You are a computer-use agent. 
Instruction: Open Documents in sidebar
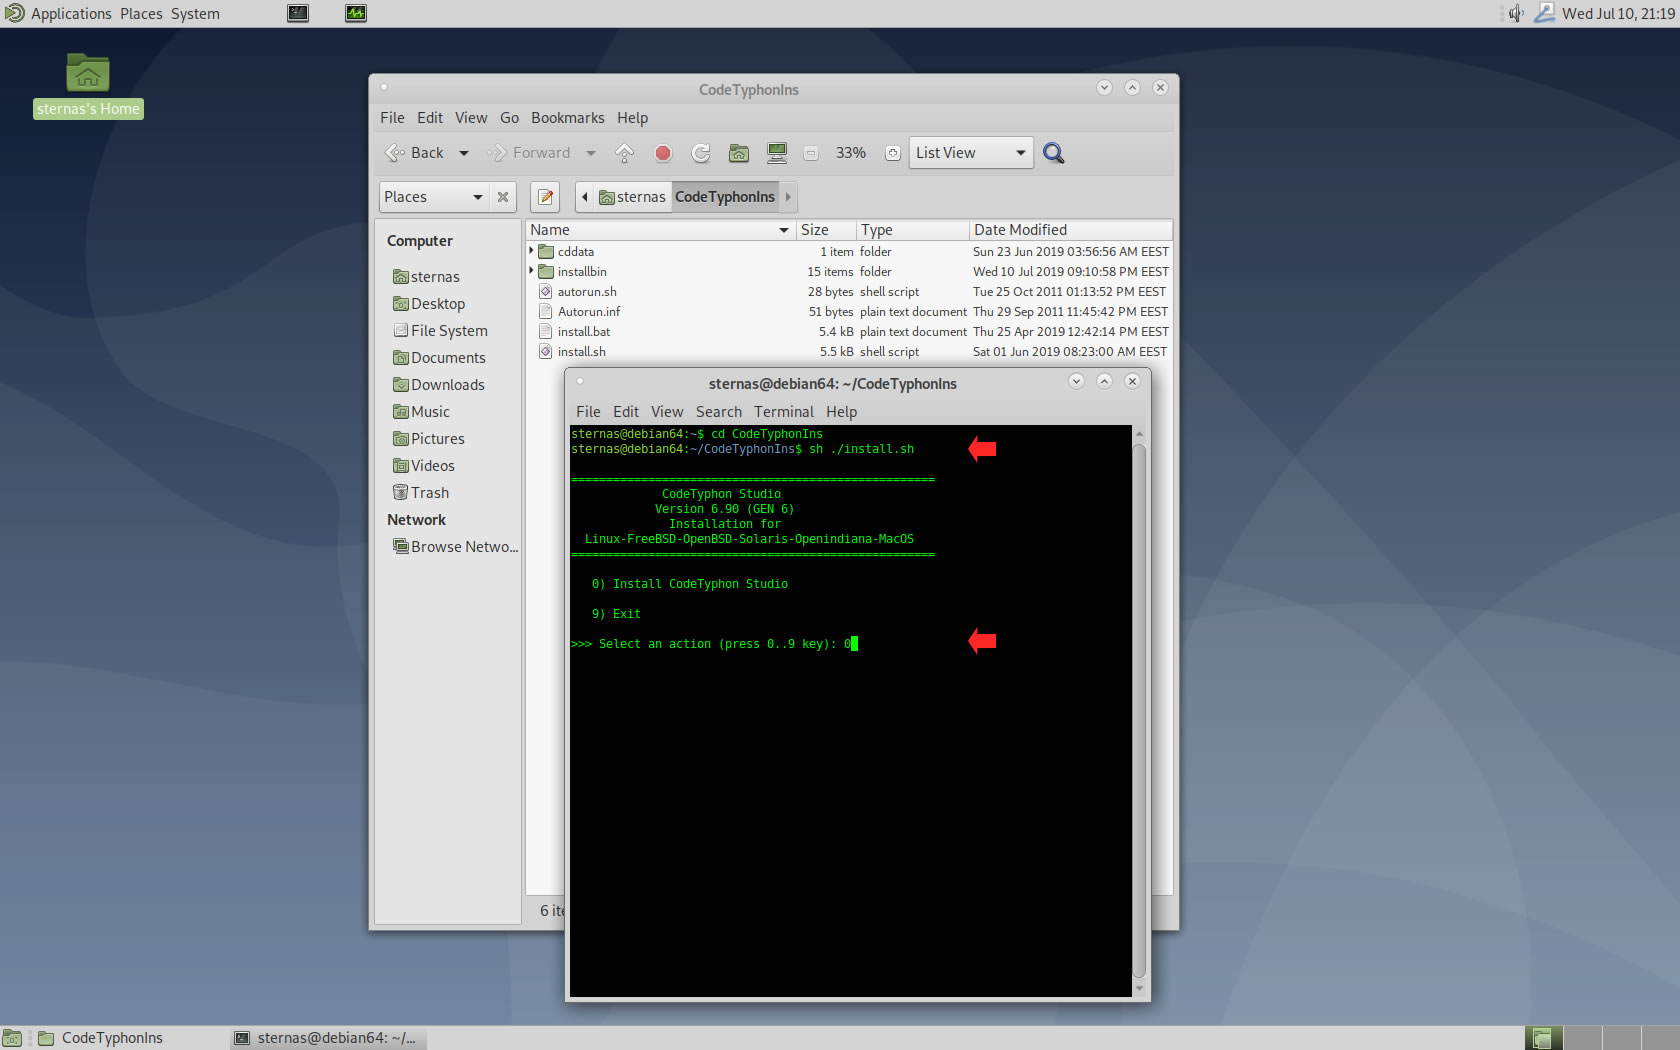click(439, 358)
